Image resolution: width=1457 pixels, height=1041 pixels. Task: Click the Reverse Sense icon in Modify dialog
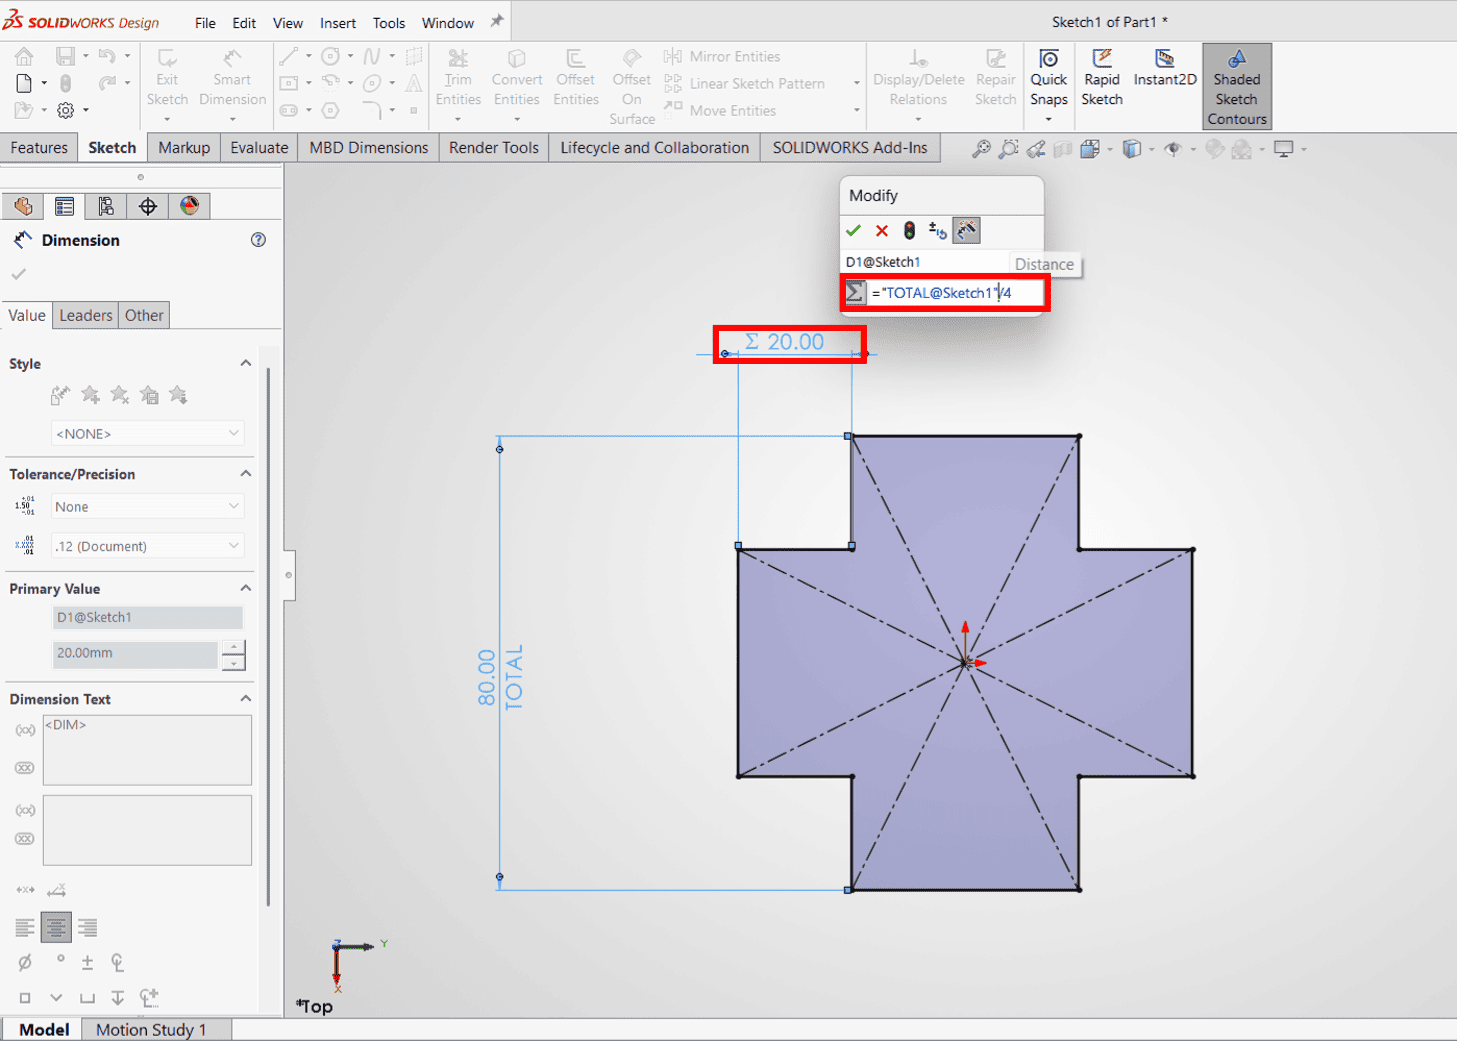[937, 231]
